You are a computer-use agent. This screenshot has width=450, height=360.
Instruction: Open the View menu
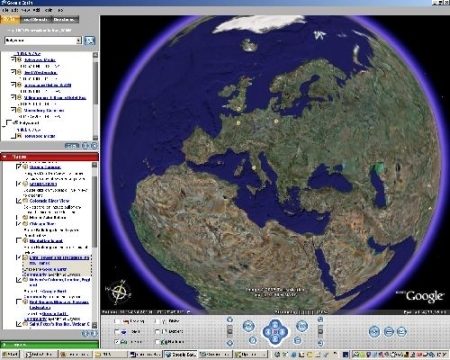(25, 10)
